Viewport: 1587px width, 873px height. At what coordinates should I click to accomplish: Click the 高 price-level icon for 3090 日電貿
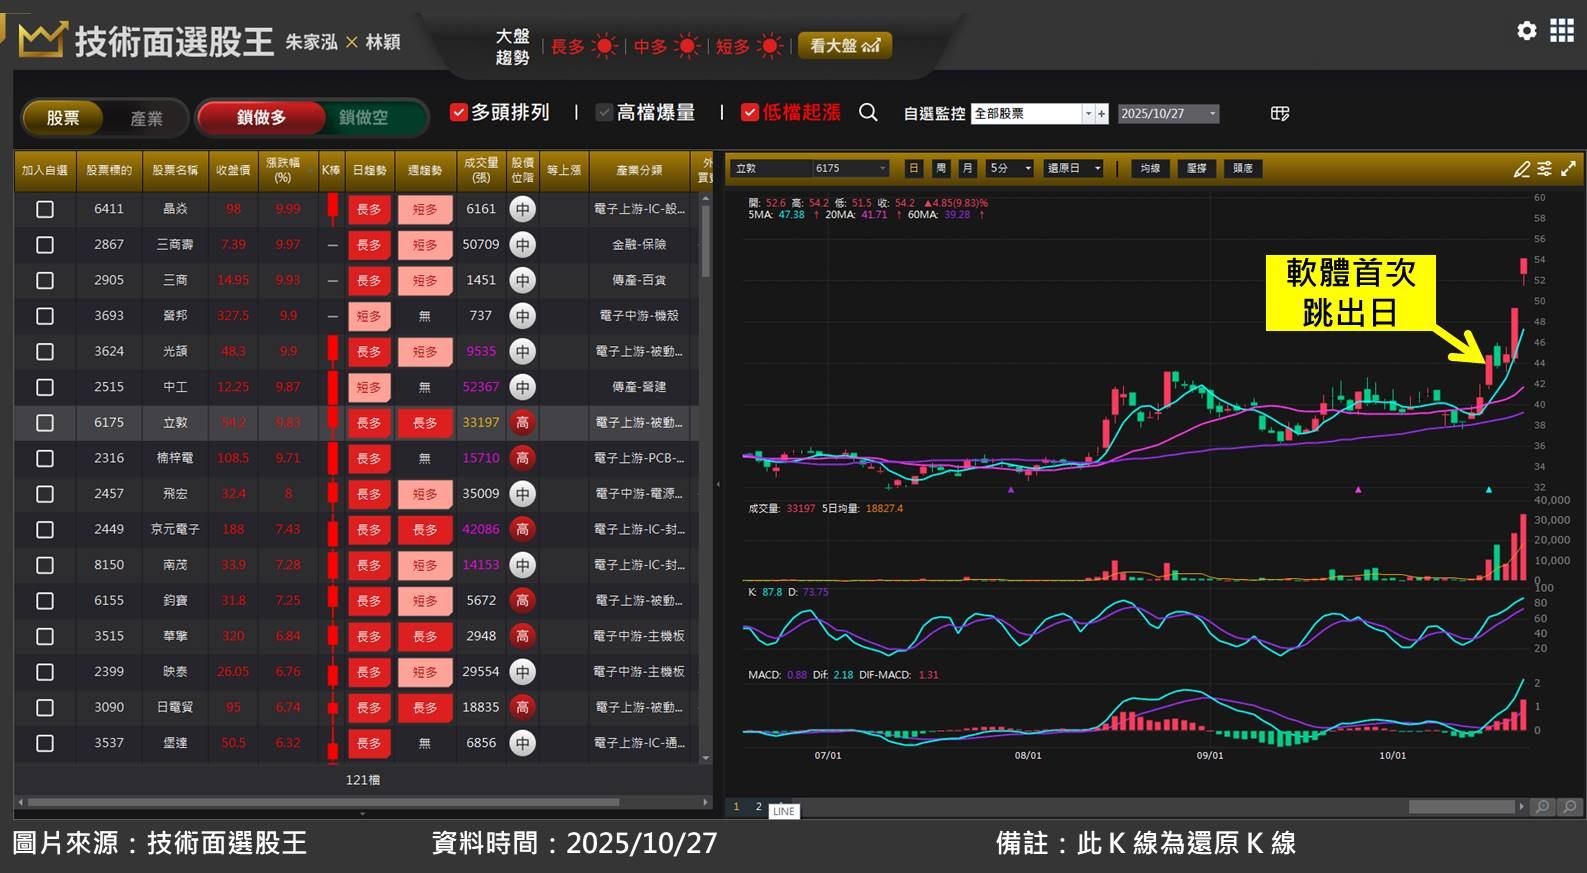(x=522, y=707)
